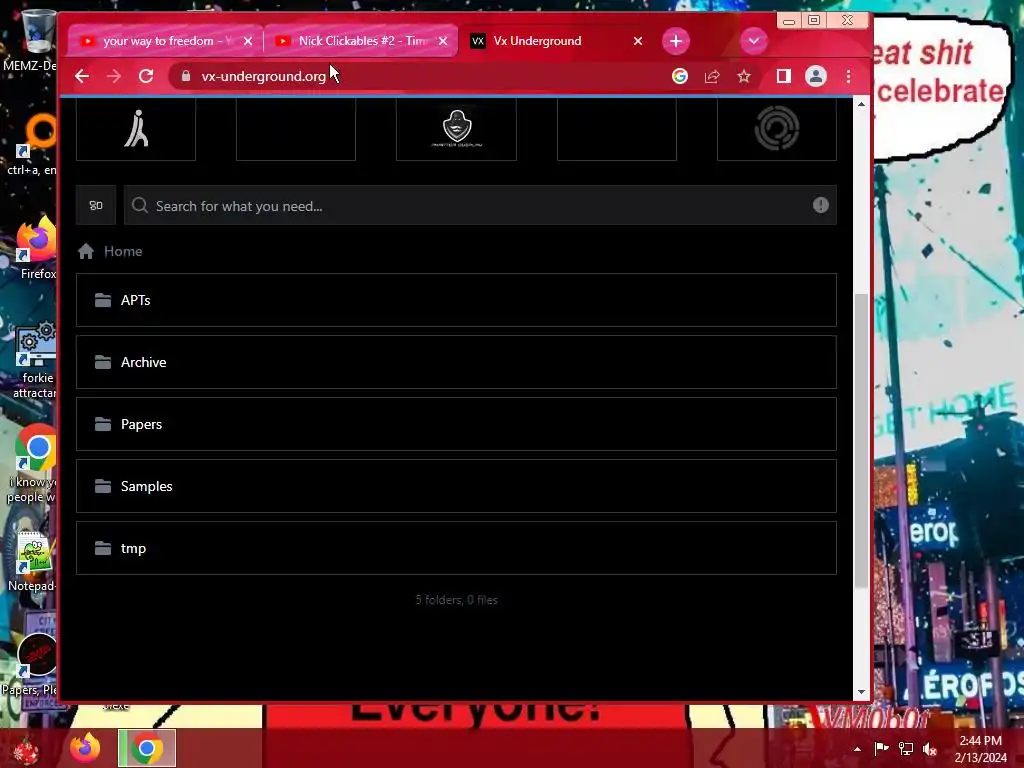
Task: Expand the tab search dropdown arrow
Action: 754,41
